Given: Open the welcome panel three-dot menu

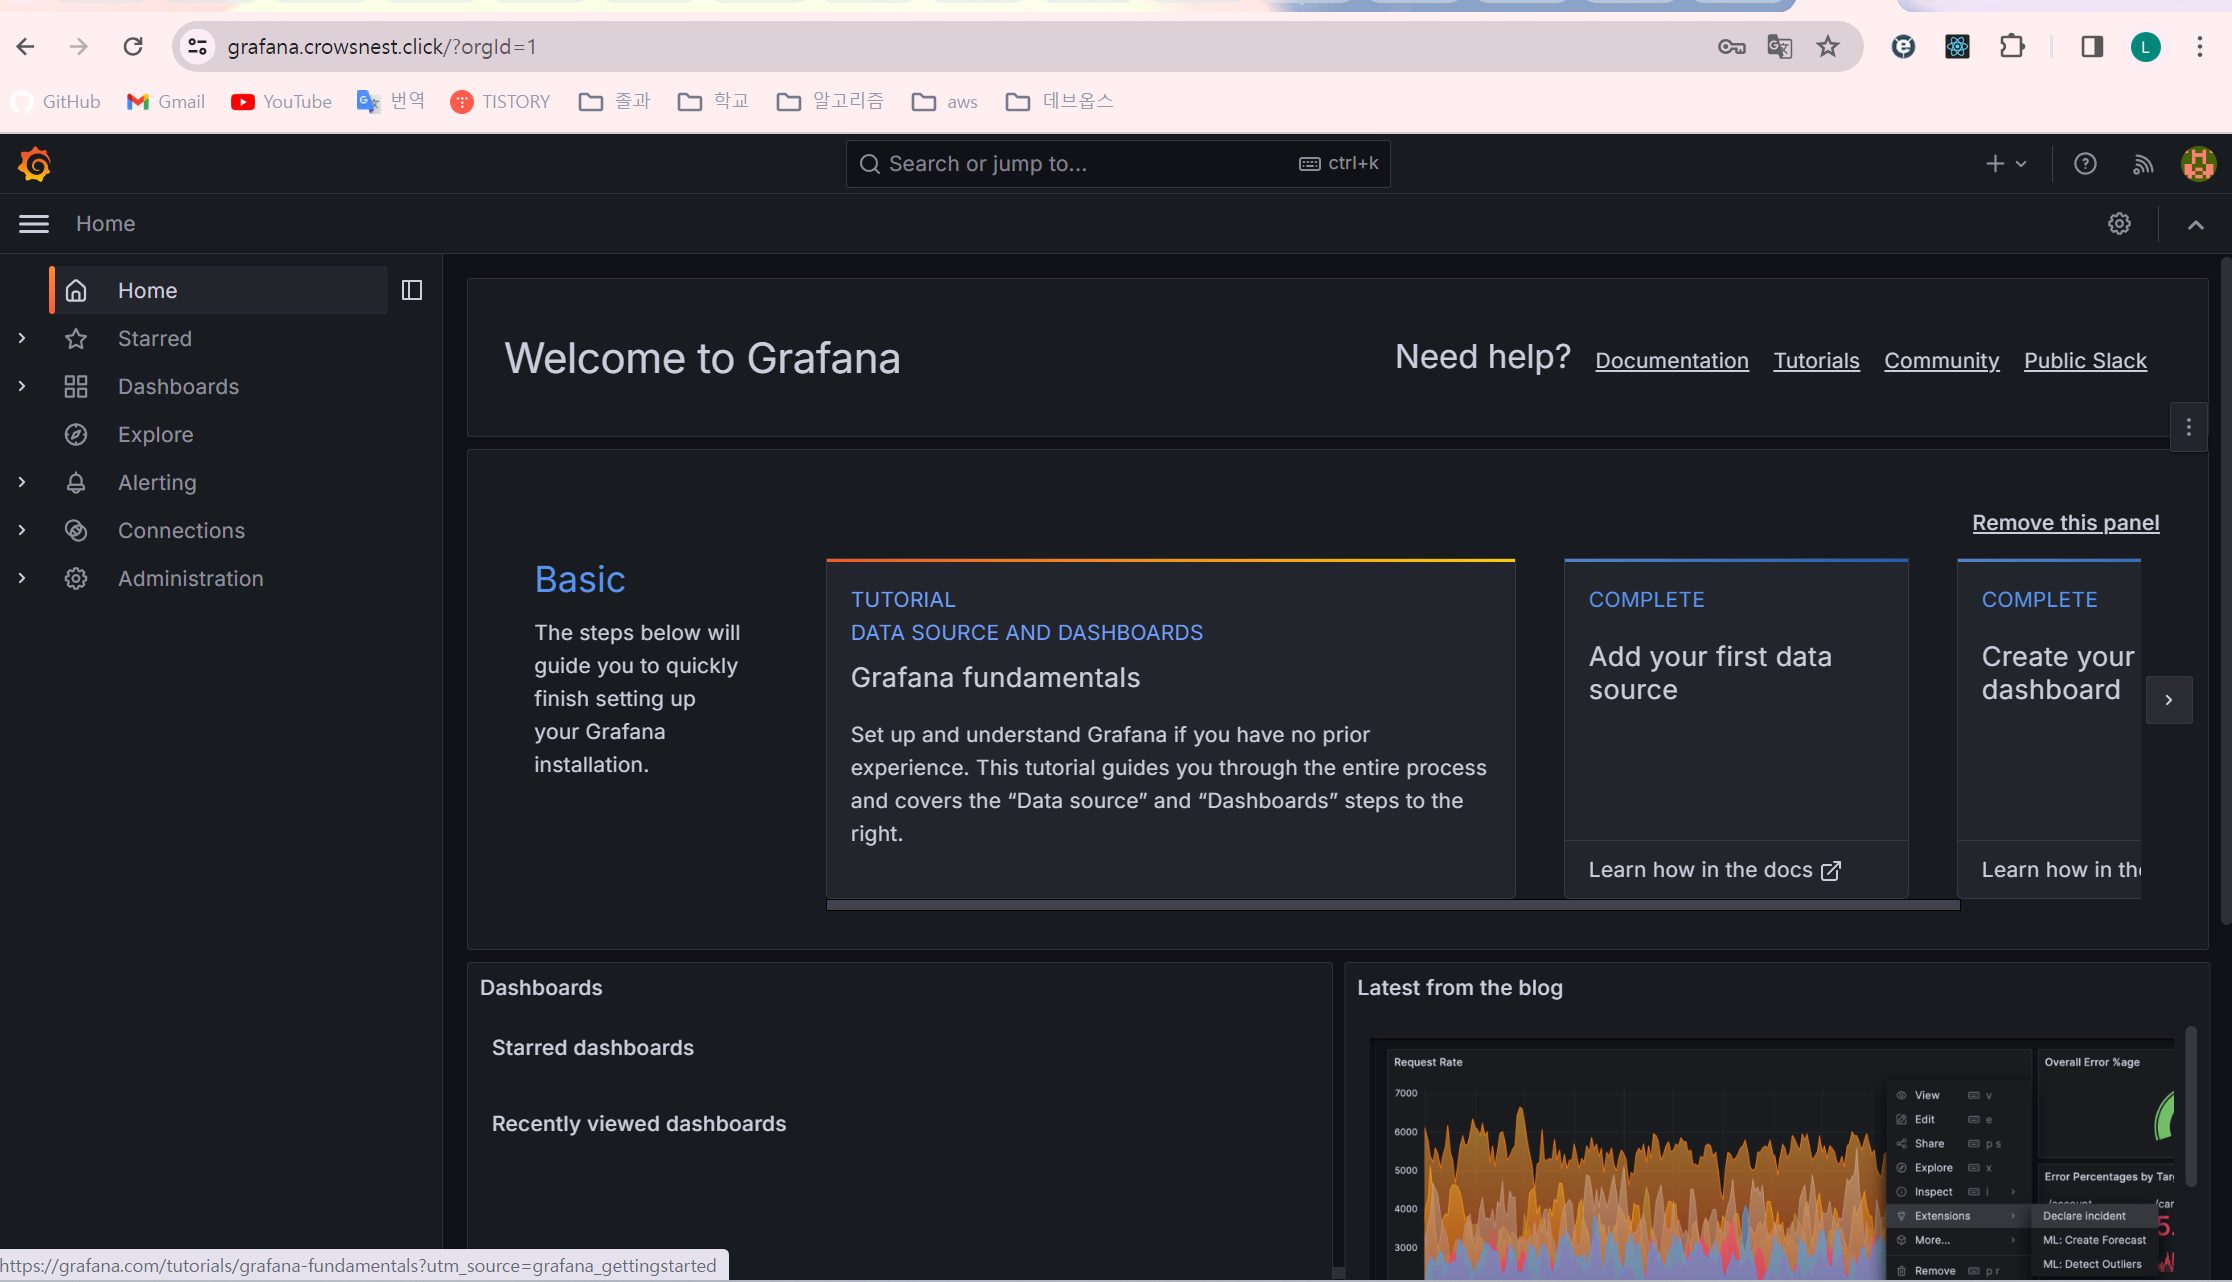Looking at the screenshot, I should (x=2189, y=428).
